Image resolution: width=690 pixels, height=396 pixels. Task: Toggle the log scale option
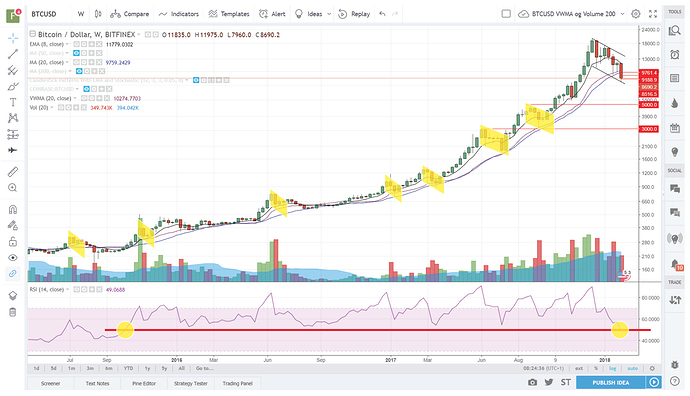pyautogui.click(x=612, y=368)
